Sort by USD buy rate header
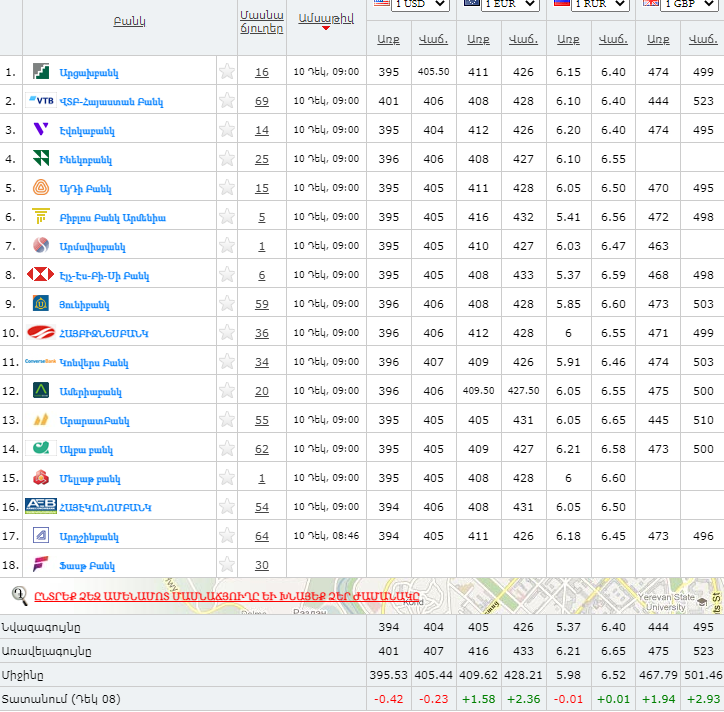Screen dimensions: 724x712 pyautogui.click(x=388, y=39)
